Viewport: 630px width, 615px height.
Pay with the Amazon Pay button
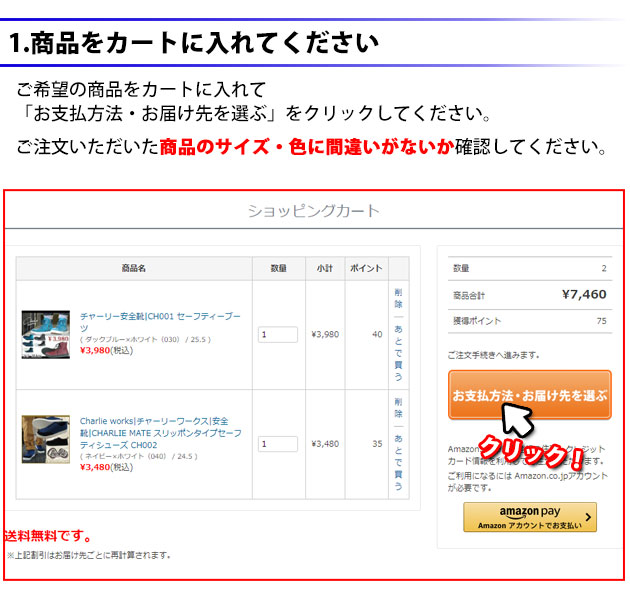click(529, 517)
